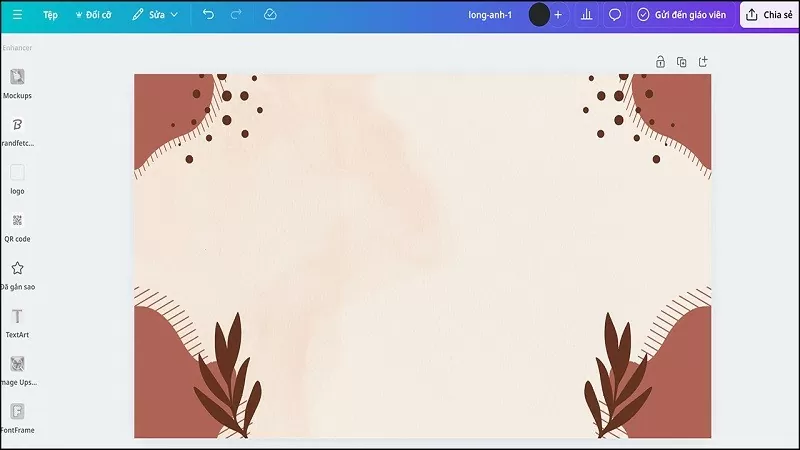800x450 pixels.
Task: Check the cloud save status icon
Action: (270, 15)
